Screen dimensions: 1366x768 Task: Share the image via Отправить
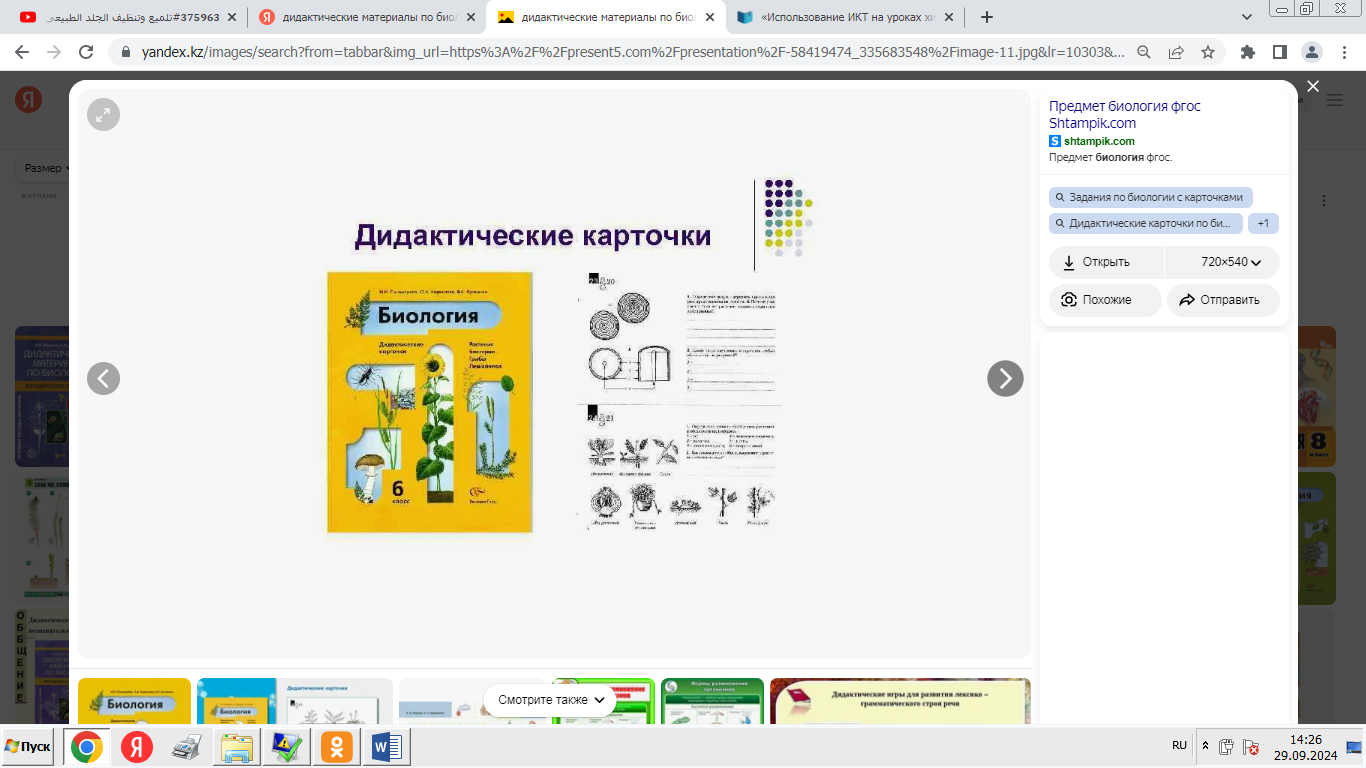pos(1223,300)
